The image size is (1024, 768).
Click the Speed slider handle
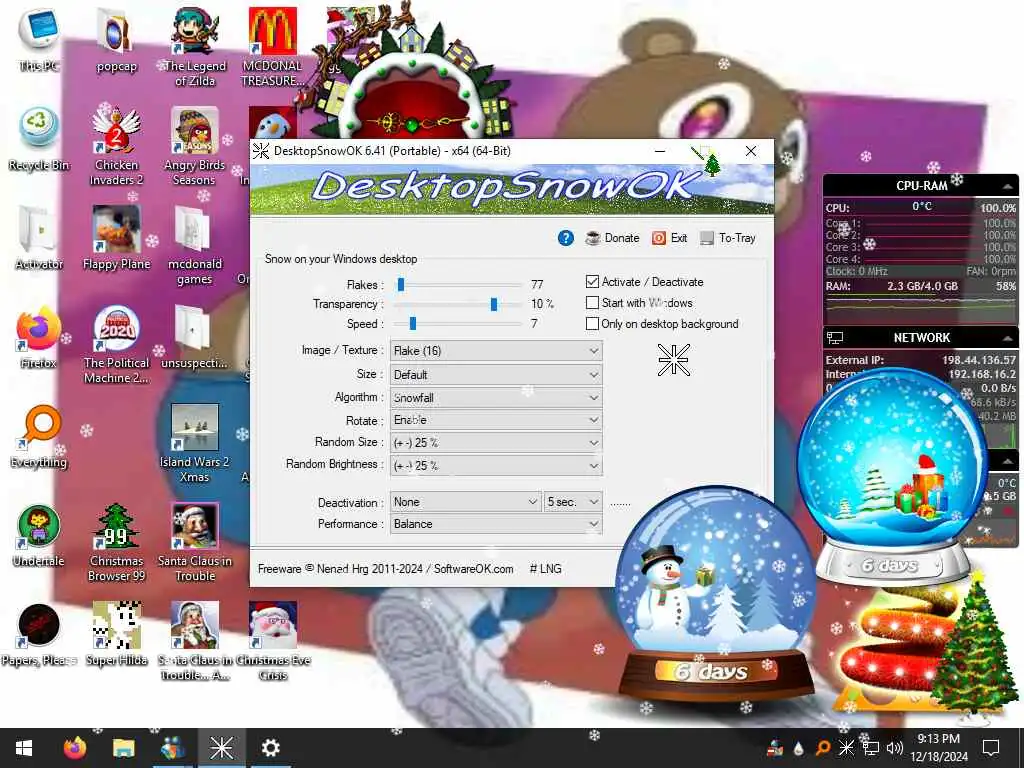(x=413, y=323)
